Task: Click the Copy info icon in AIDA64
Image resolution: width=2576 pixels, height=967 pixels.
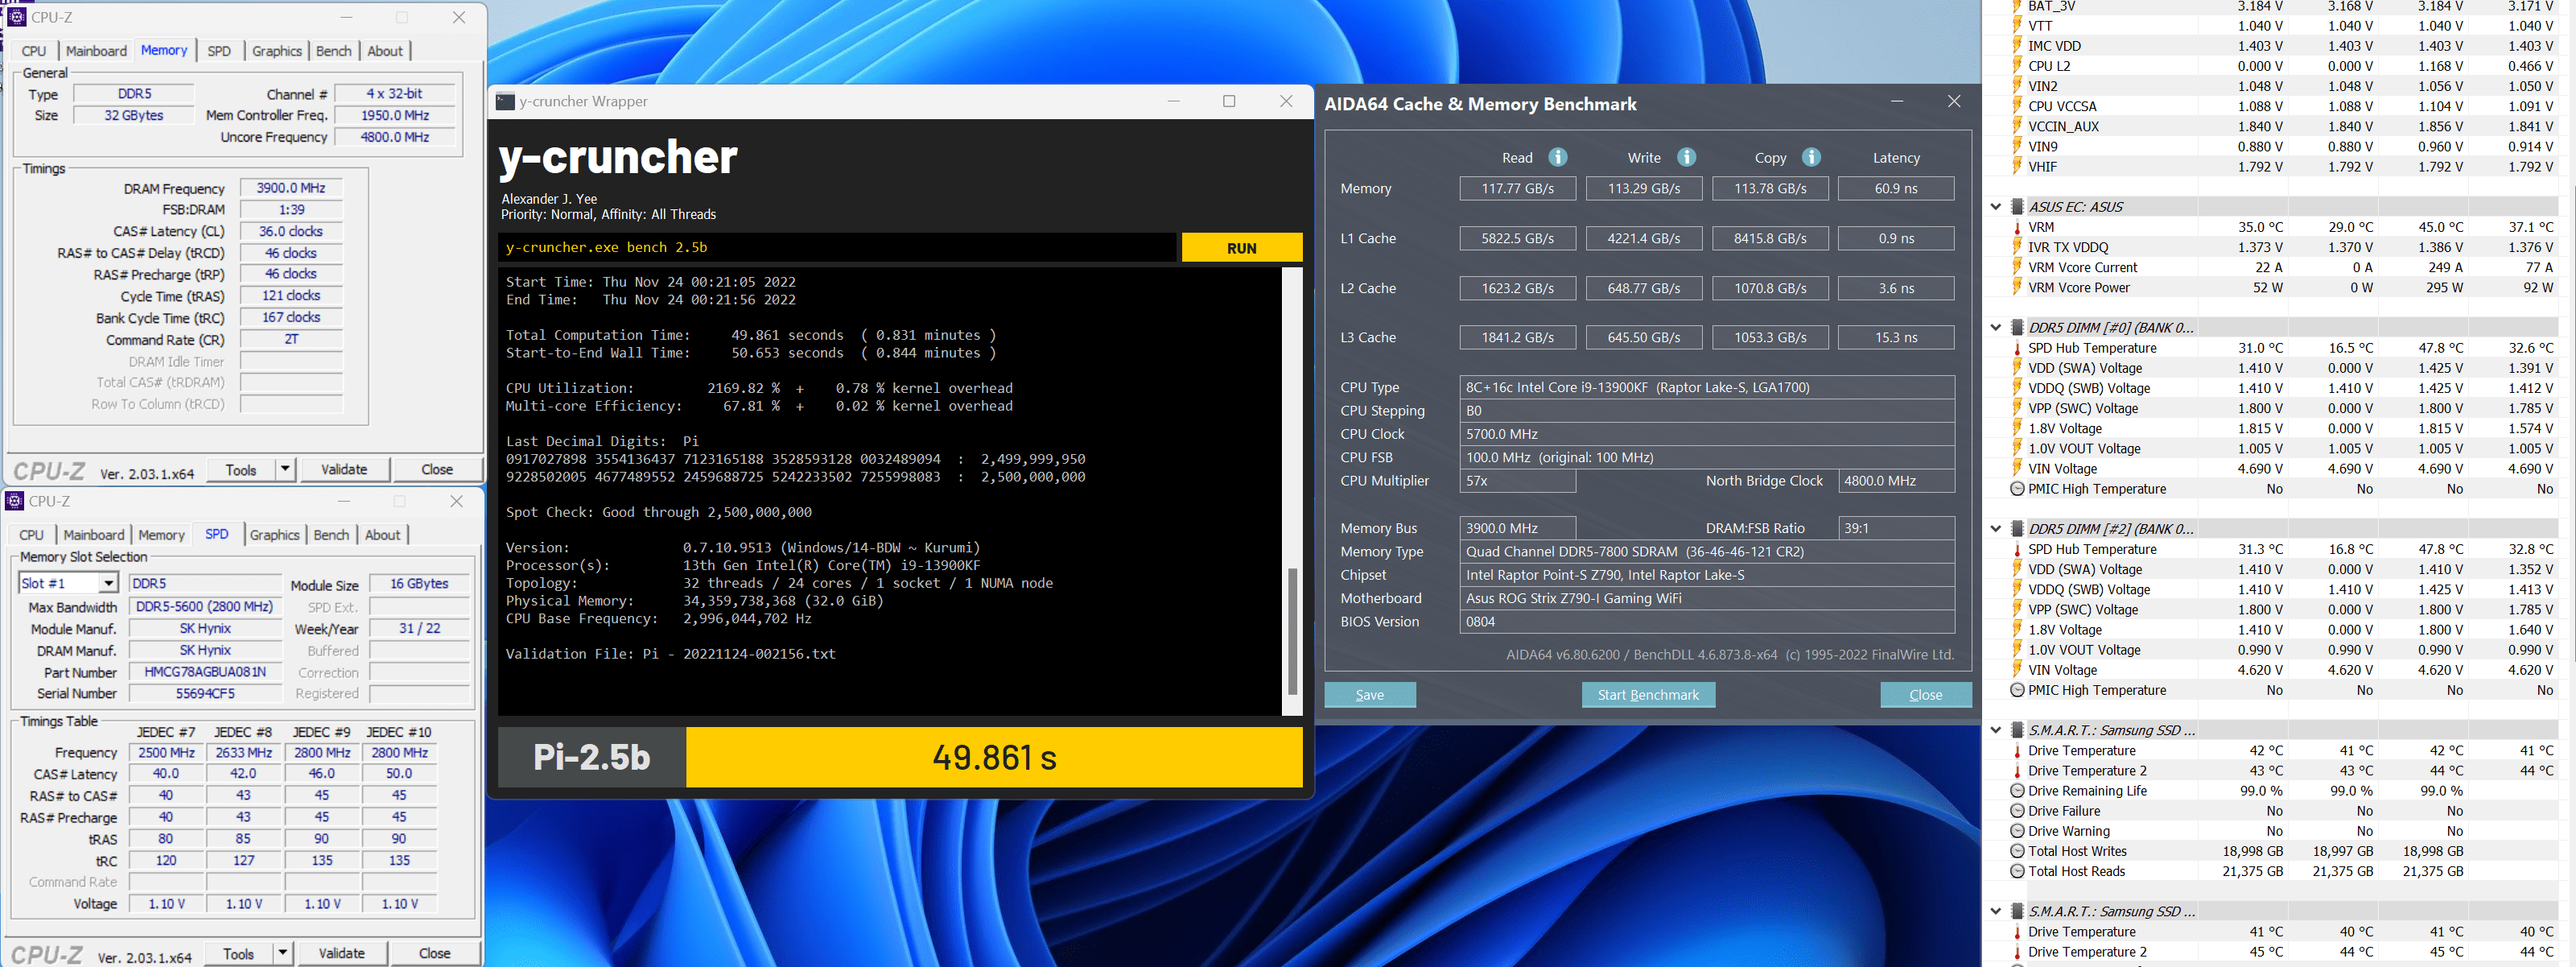Action: 1811,157
